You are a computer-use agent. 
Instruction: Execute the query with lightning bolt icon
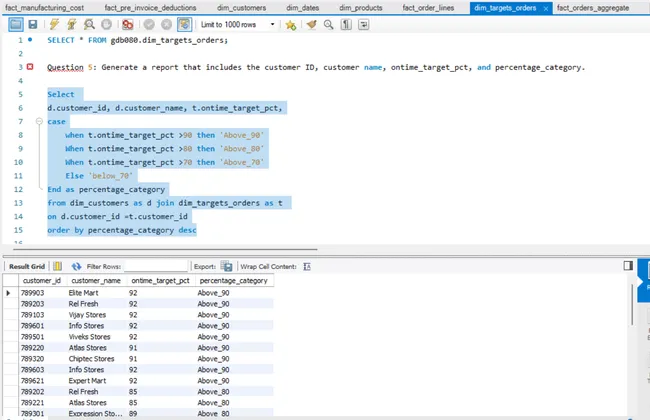(x=54, y=24)
